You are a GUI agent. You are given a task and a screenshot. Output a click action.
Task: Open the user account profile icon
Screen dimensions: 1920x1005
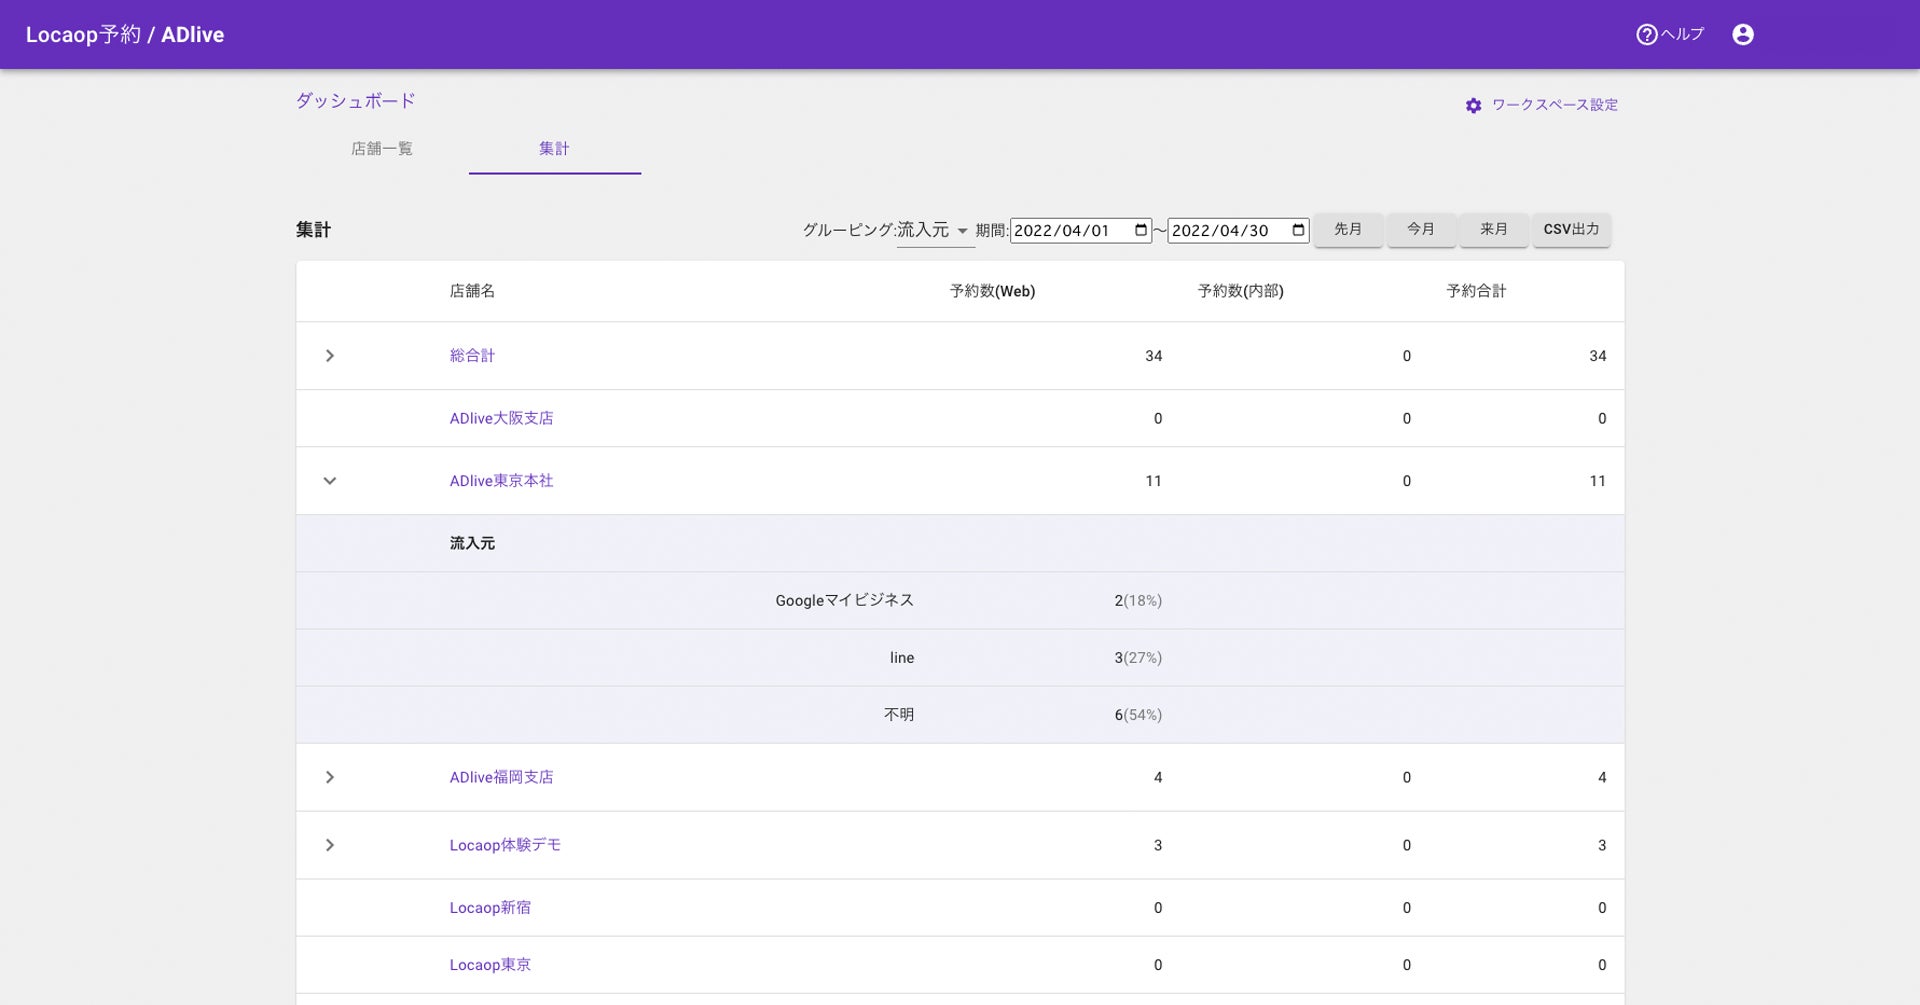pyautogui.click(x=1742, y=35)
